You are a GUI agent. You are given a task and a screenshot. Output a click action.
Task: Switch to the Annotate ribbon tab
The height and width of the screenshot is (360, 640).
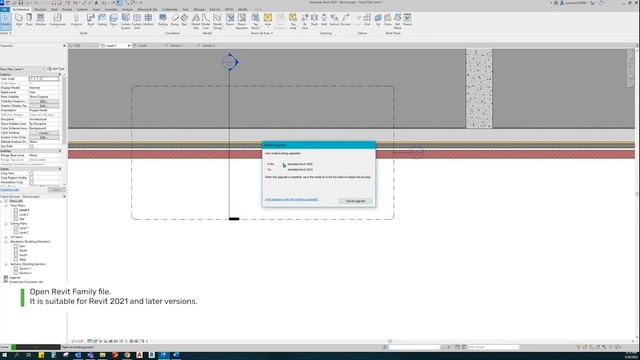[111, 9]
